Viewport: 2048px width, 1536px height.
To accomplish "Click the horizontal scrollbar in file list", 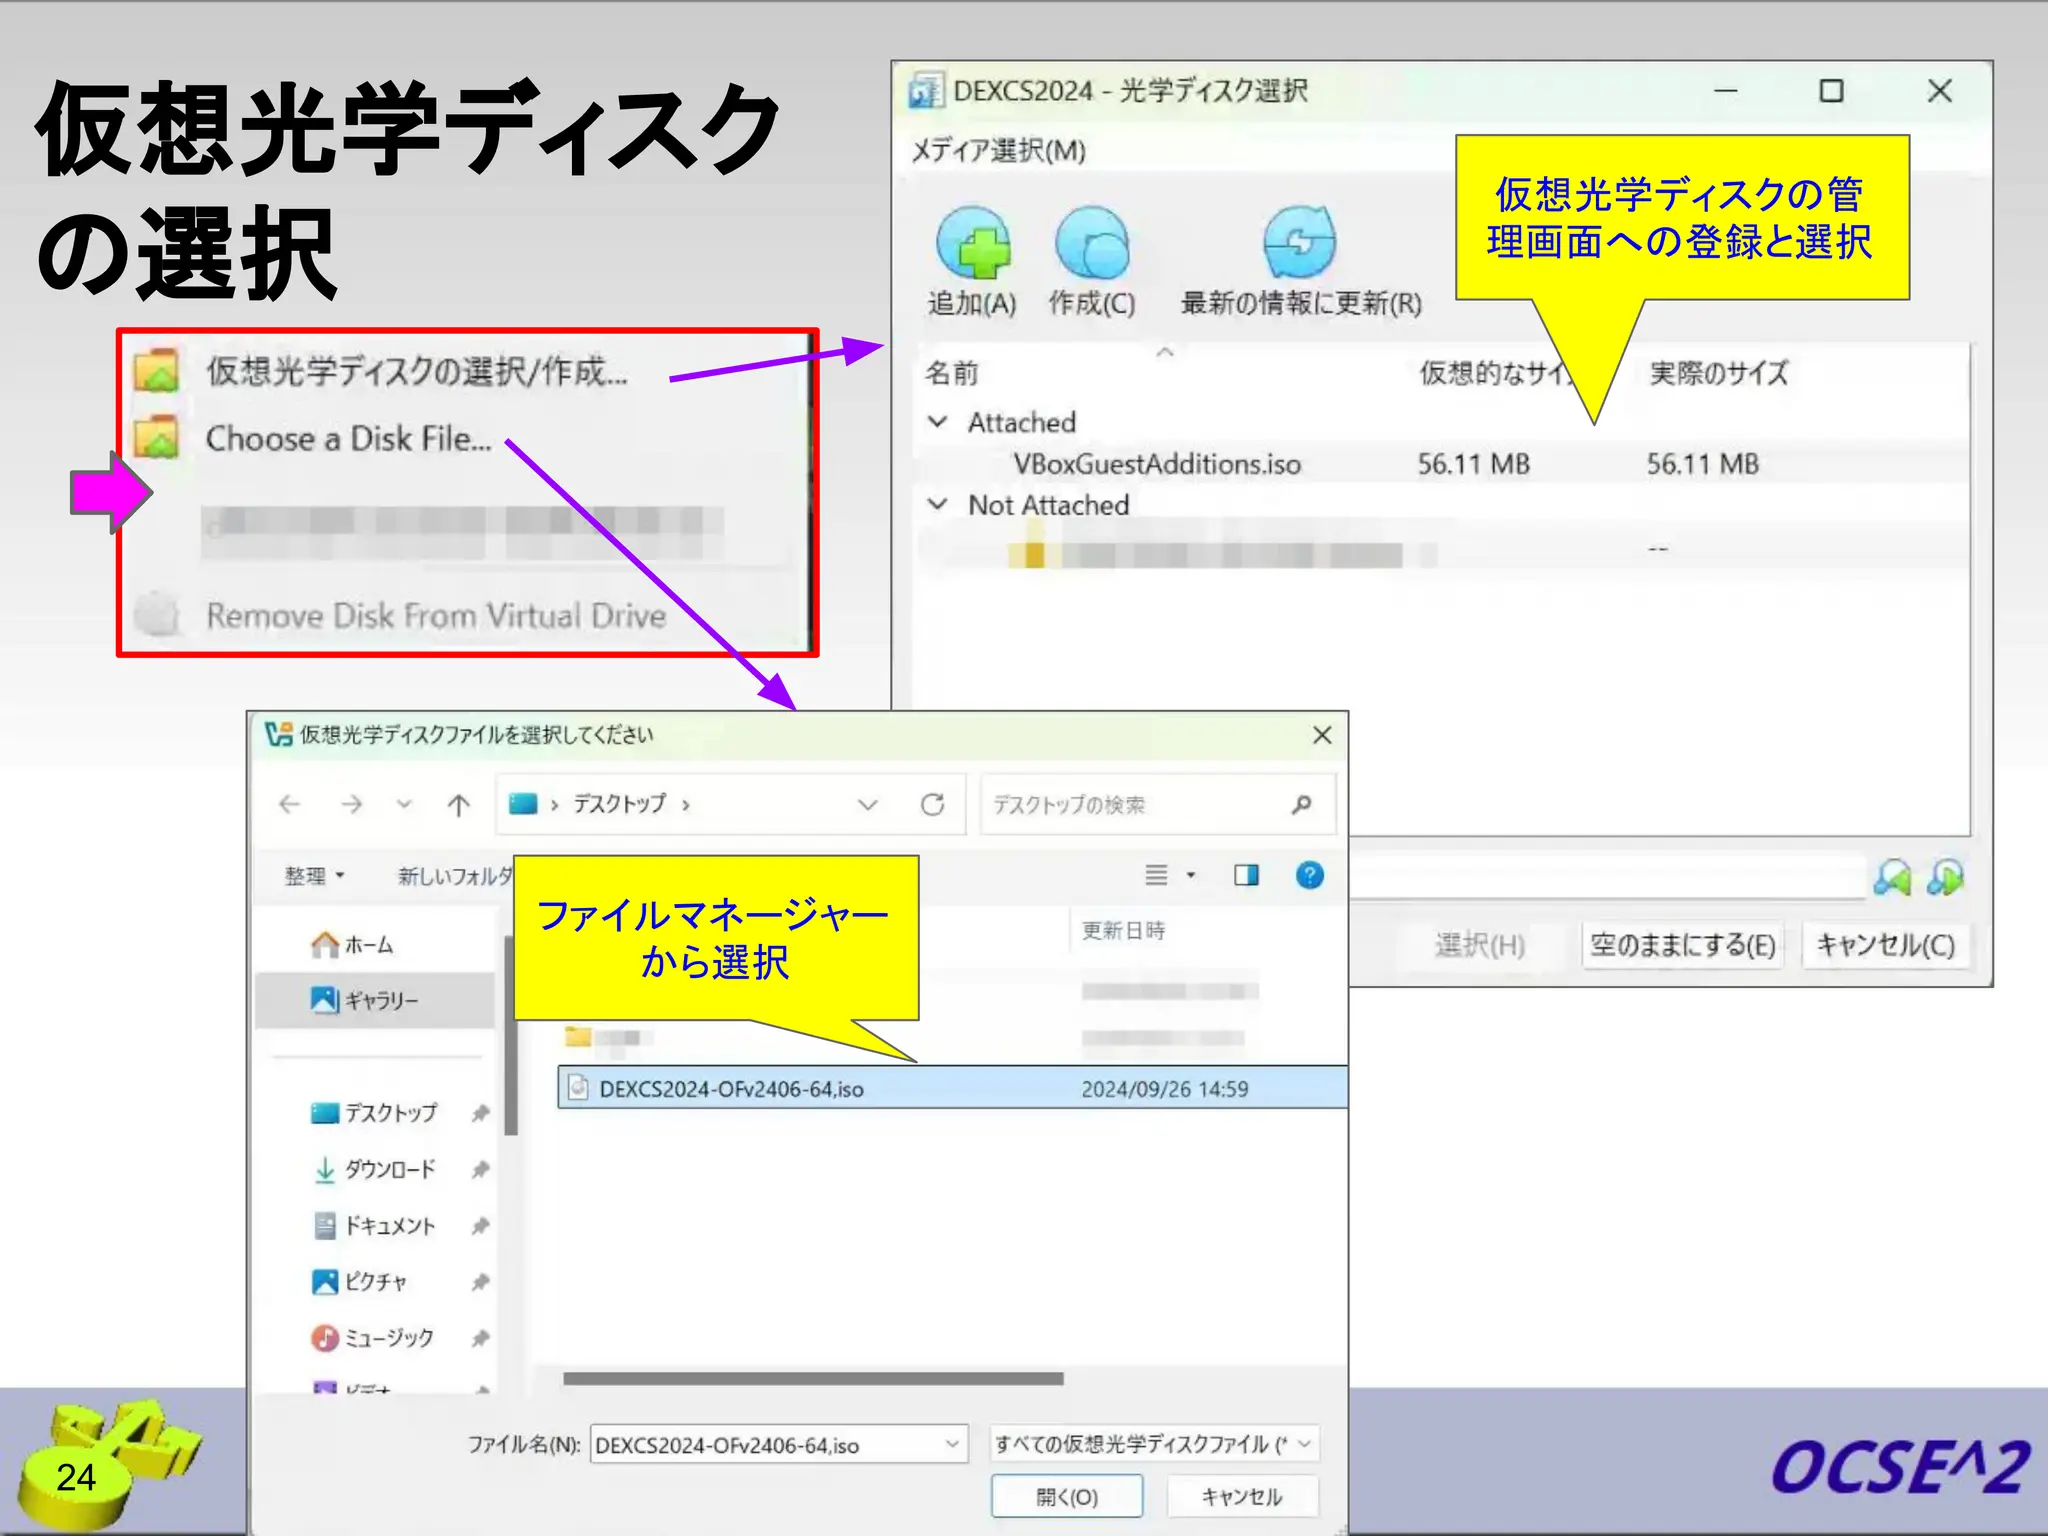I will pyautogui.click(x=813, y=1378).
